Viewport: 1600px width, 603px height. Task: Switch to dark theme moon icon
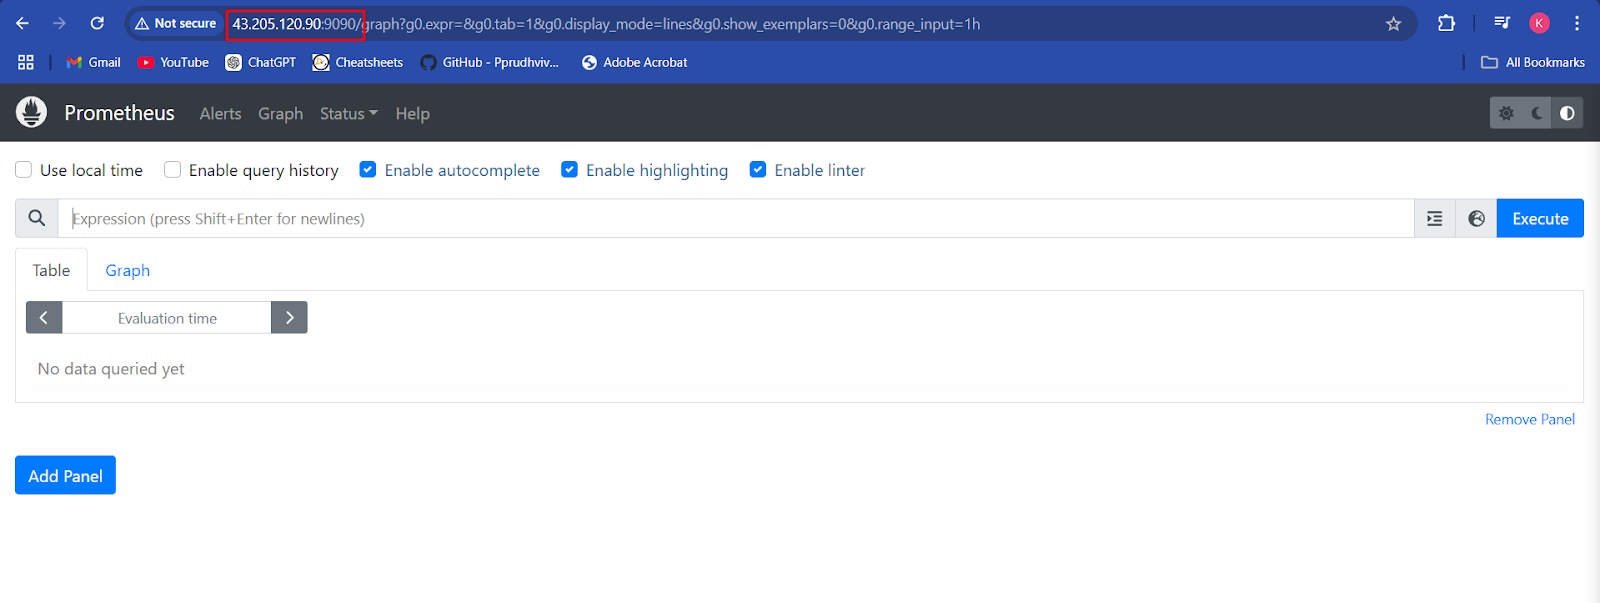1537,113
